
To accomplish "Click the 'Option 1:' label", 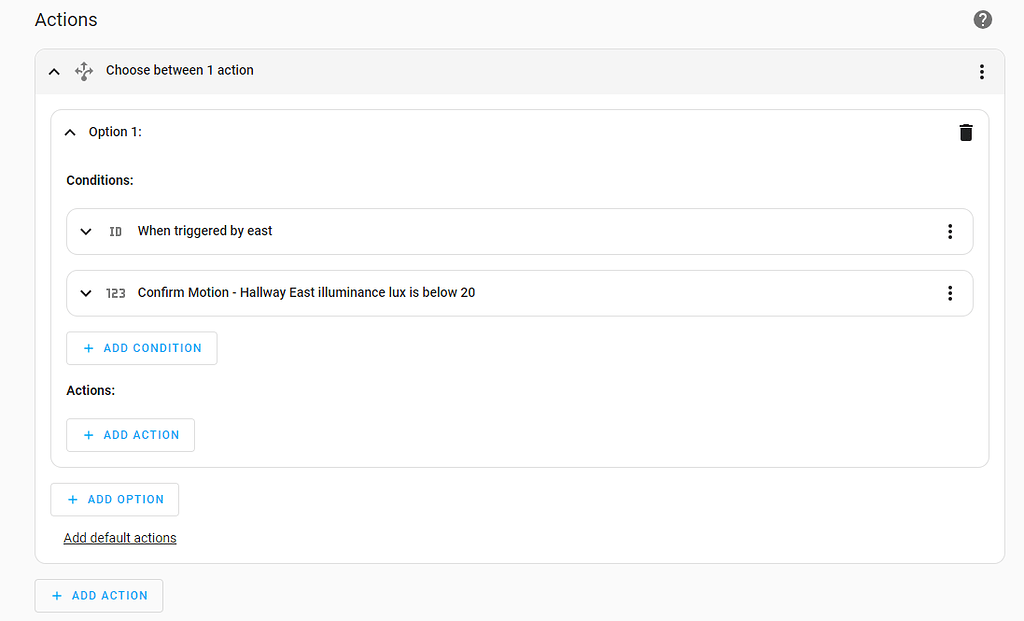I will point(115,132).
